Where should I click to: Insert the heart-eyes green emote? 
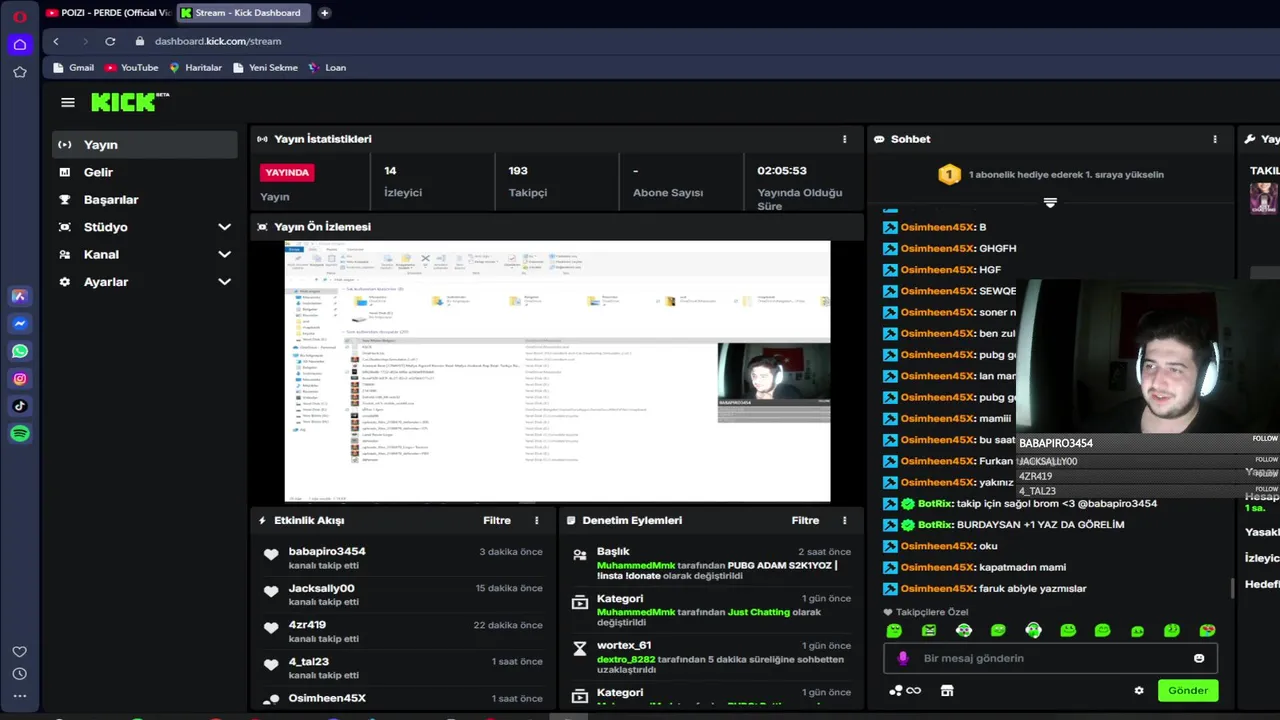[x=1207, y=630]
